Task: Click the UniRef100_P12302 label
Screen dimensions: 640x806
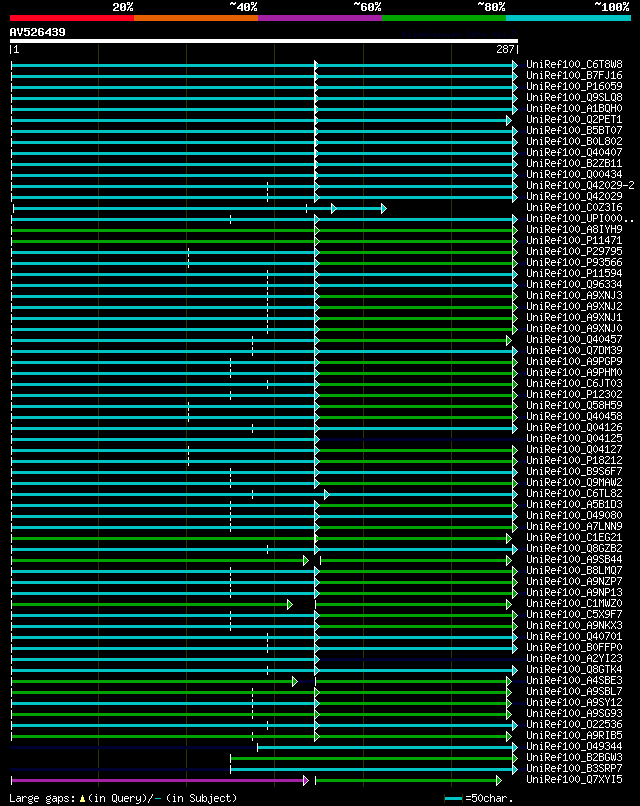Action: [574, 395]
